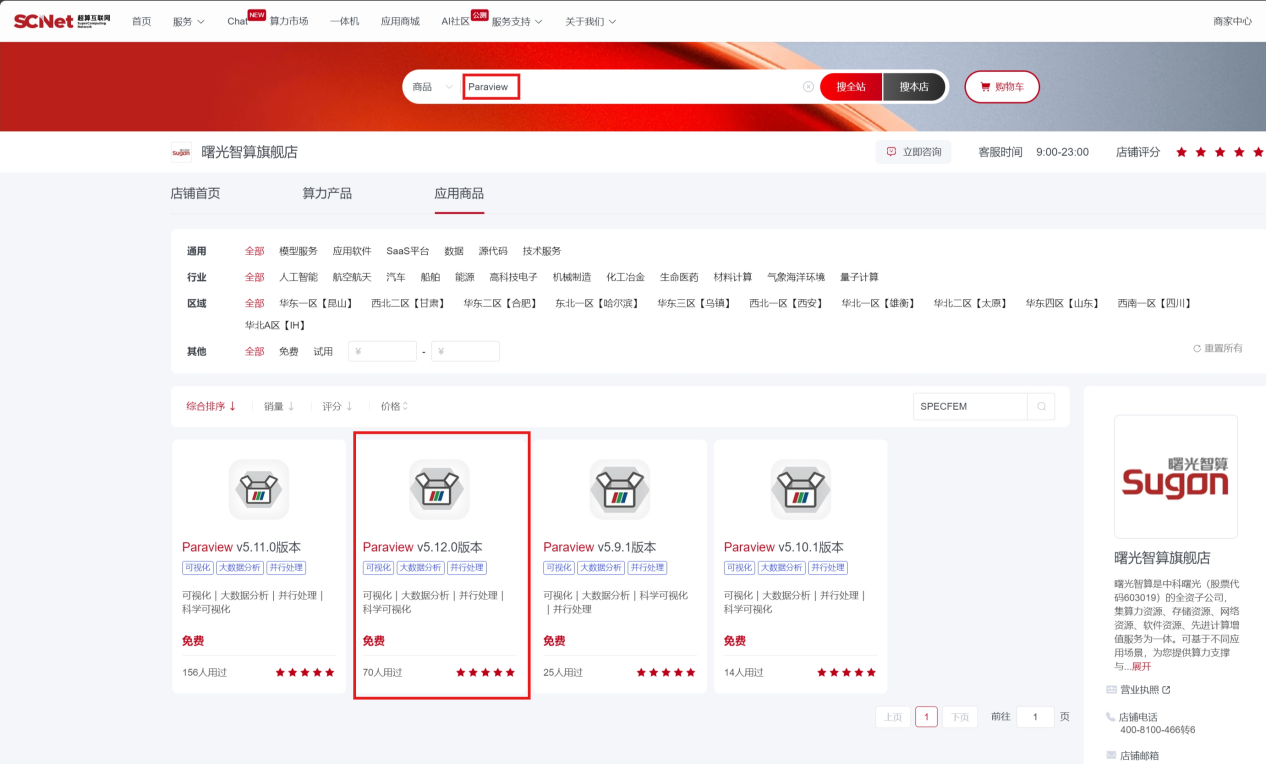Click the 立即咨询 consult button
Screen dimensions: 1266x764
click(x=914, y=152)
